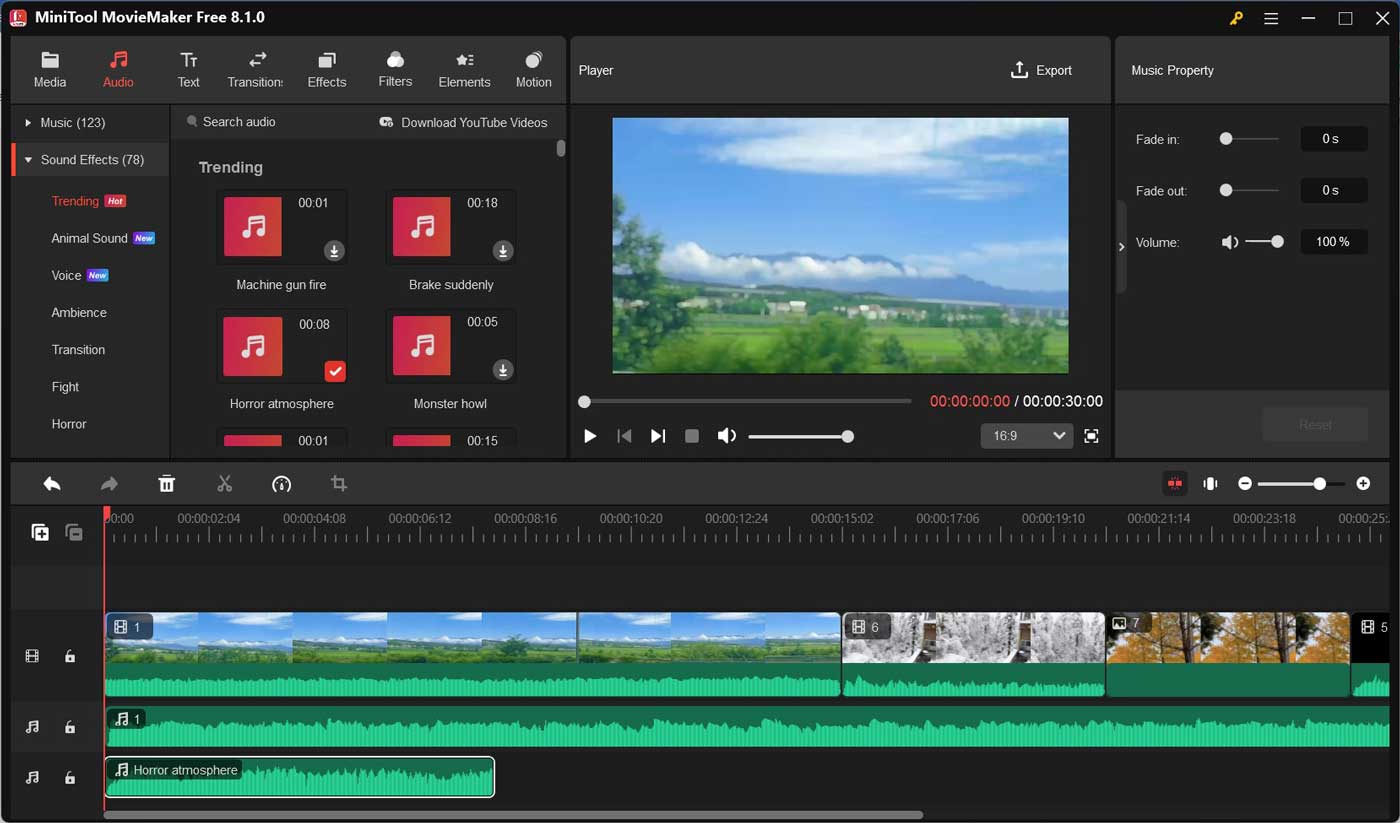Lock the second audio track

[69, 777]
